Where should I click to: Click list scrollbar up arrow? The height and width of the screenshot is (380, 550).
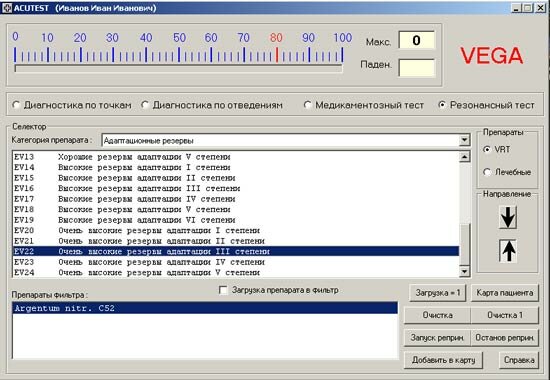464,156
